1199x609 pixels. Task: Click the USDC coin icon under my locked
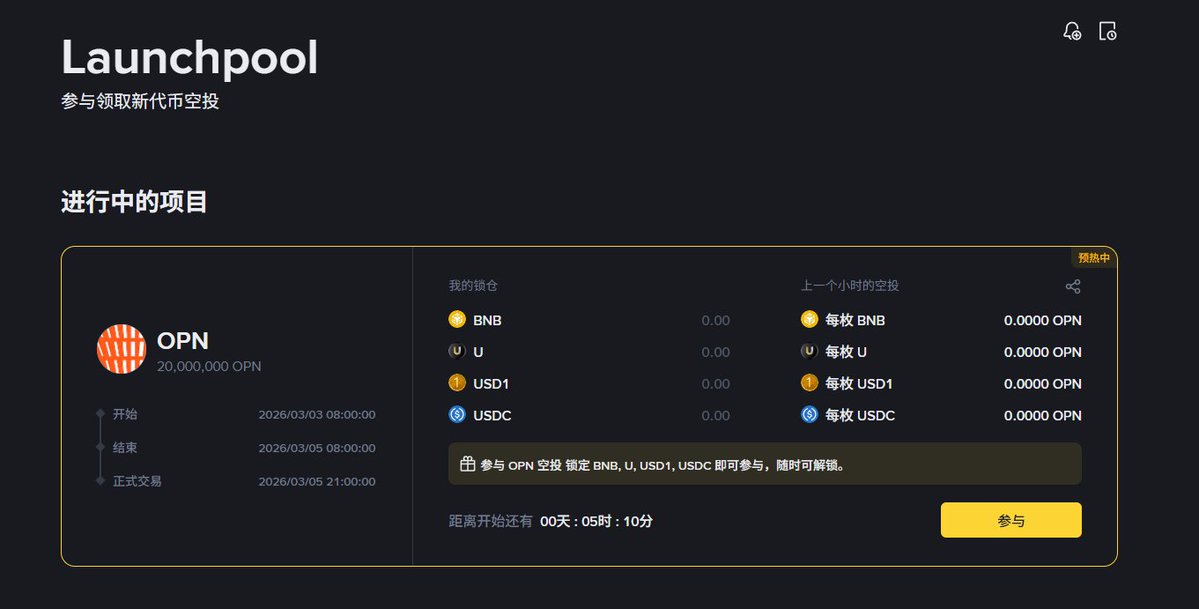(x=457, y=415)
